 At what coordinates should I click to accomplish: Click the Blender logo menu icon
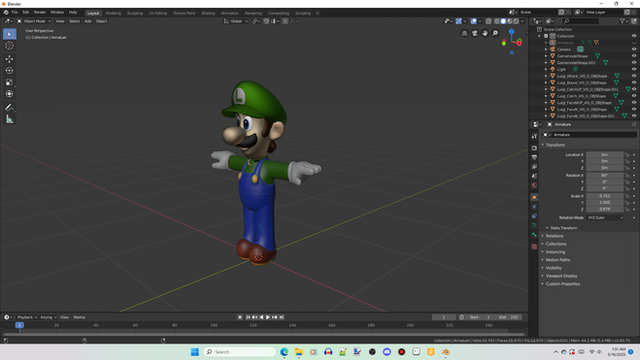(x=6, y=13)
